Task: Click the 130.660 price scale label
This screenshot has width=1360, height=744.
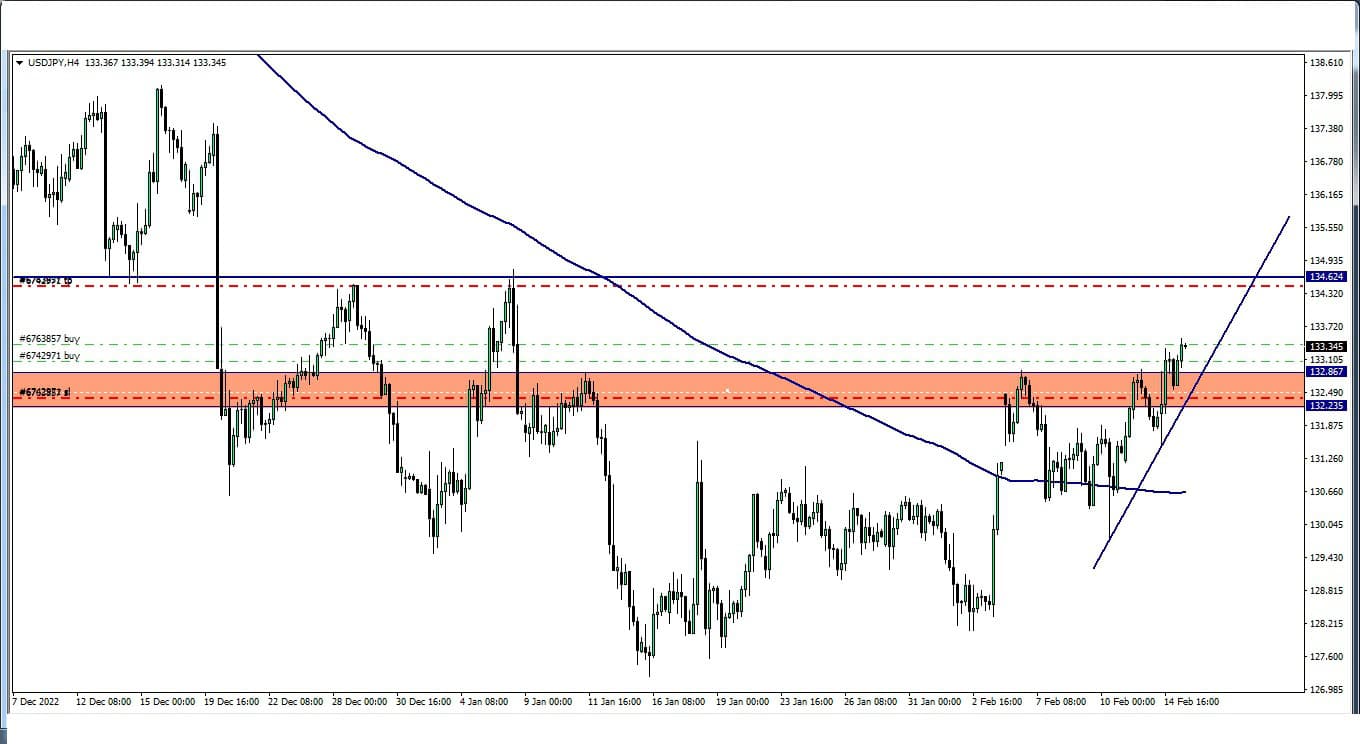Action: [x=1326, y=491]
